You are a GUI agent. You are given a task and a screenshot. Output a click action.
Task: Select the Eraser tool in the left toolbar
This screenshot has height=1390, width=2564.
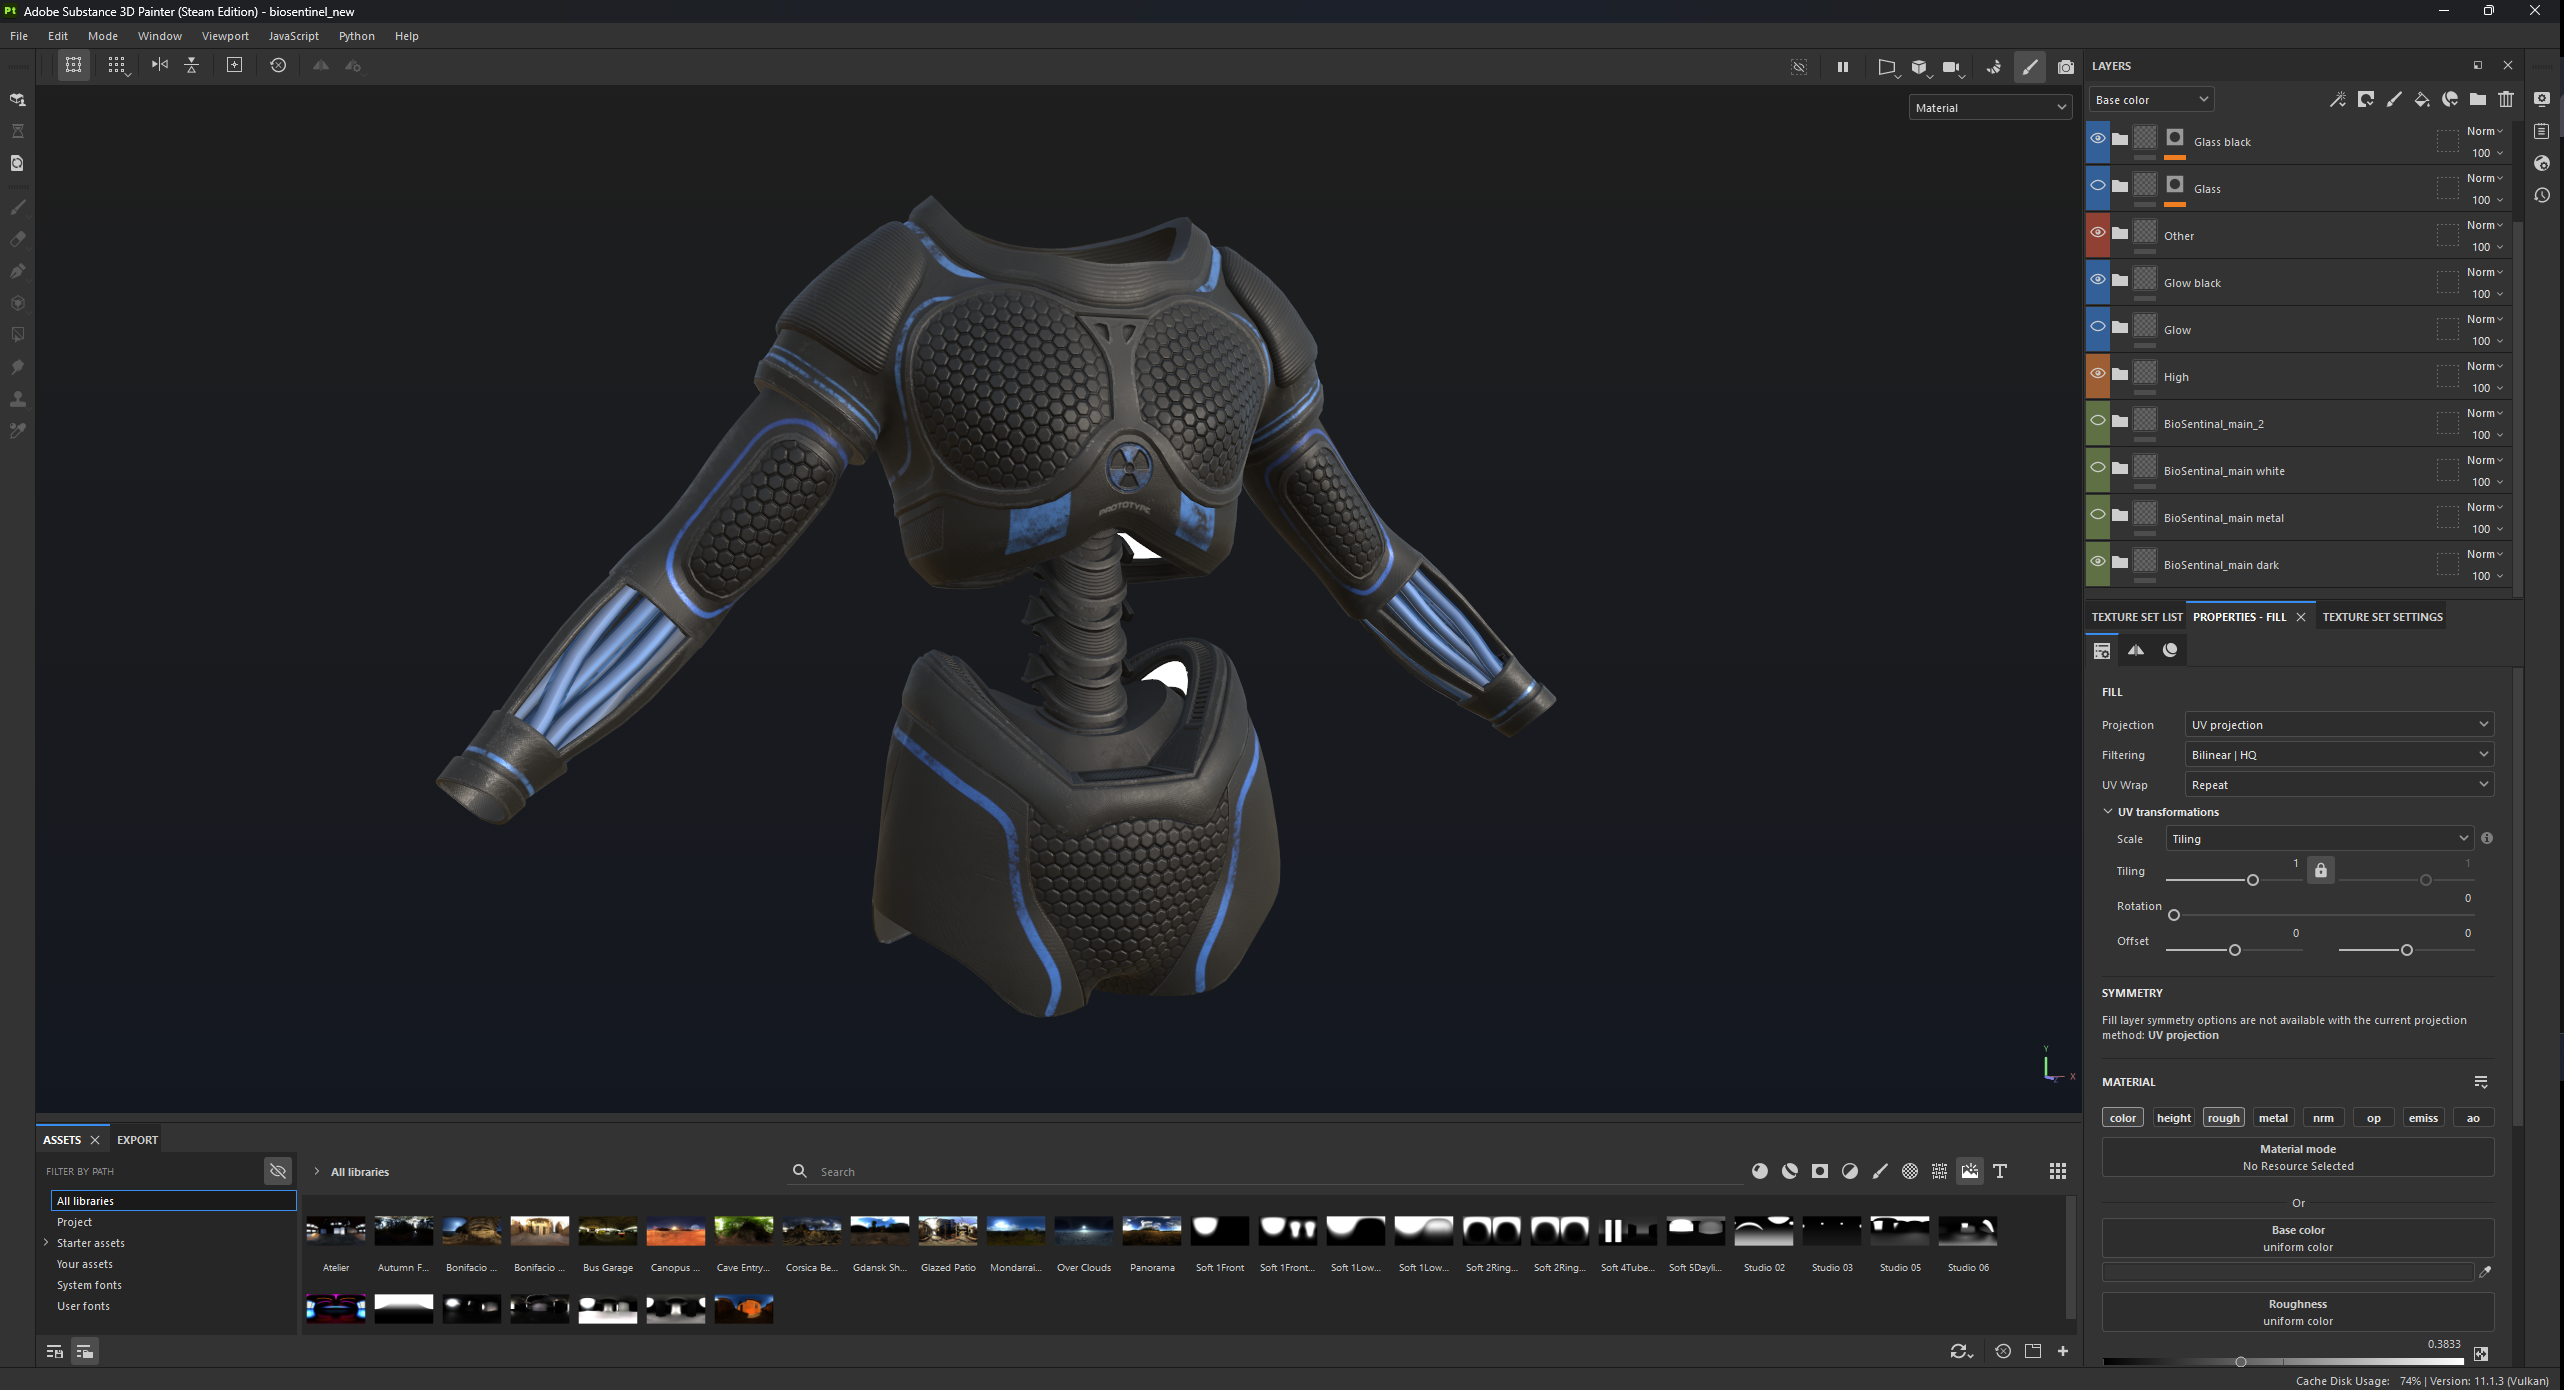(x=17, y=239)
